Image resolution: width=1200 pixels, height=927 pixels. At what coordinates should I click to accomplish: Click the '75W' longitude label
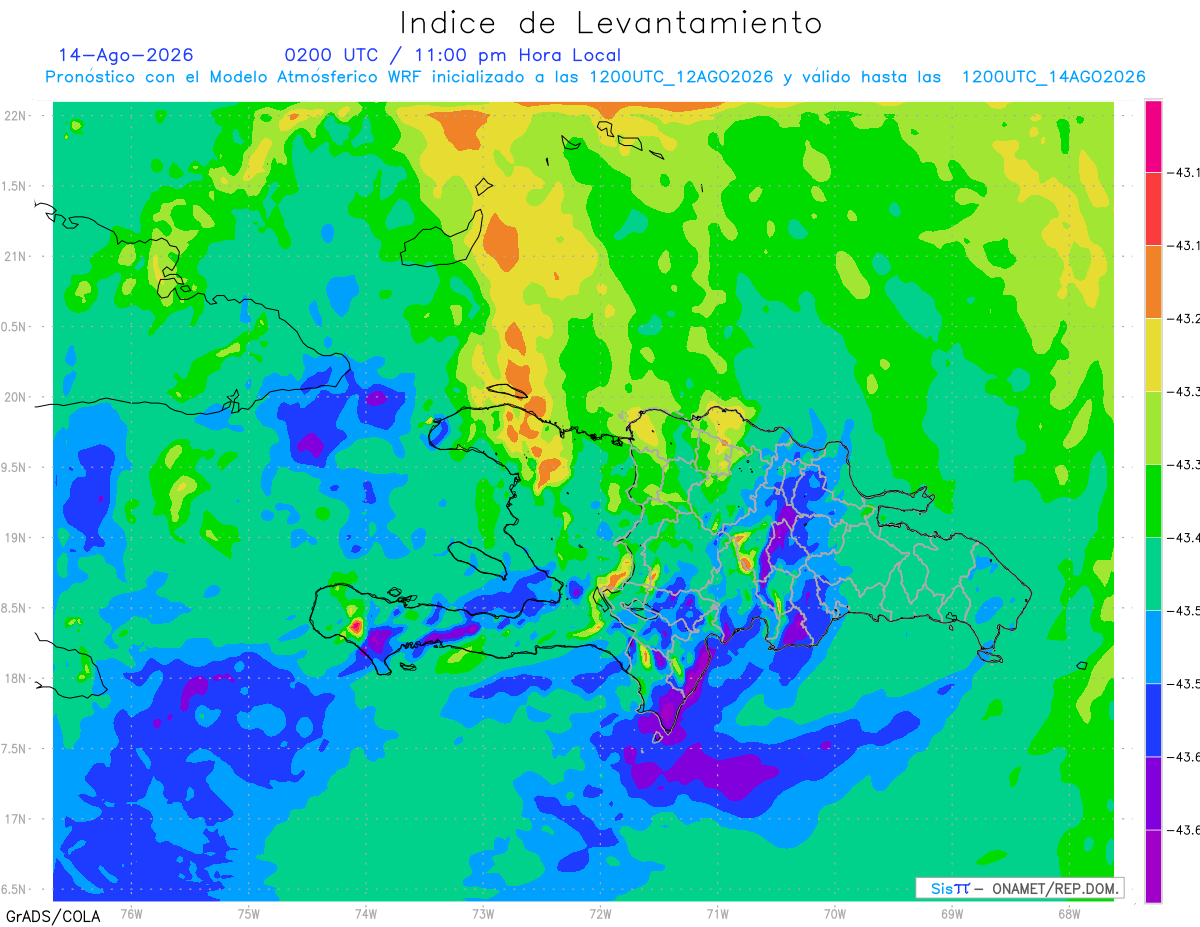(x=249, y=913)
